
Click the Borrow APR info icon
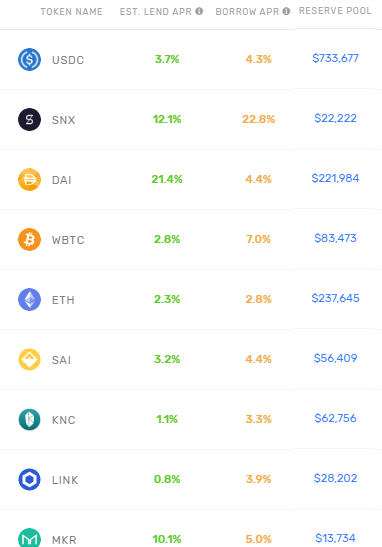[286, 11]
